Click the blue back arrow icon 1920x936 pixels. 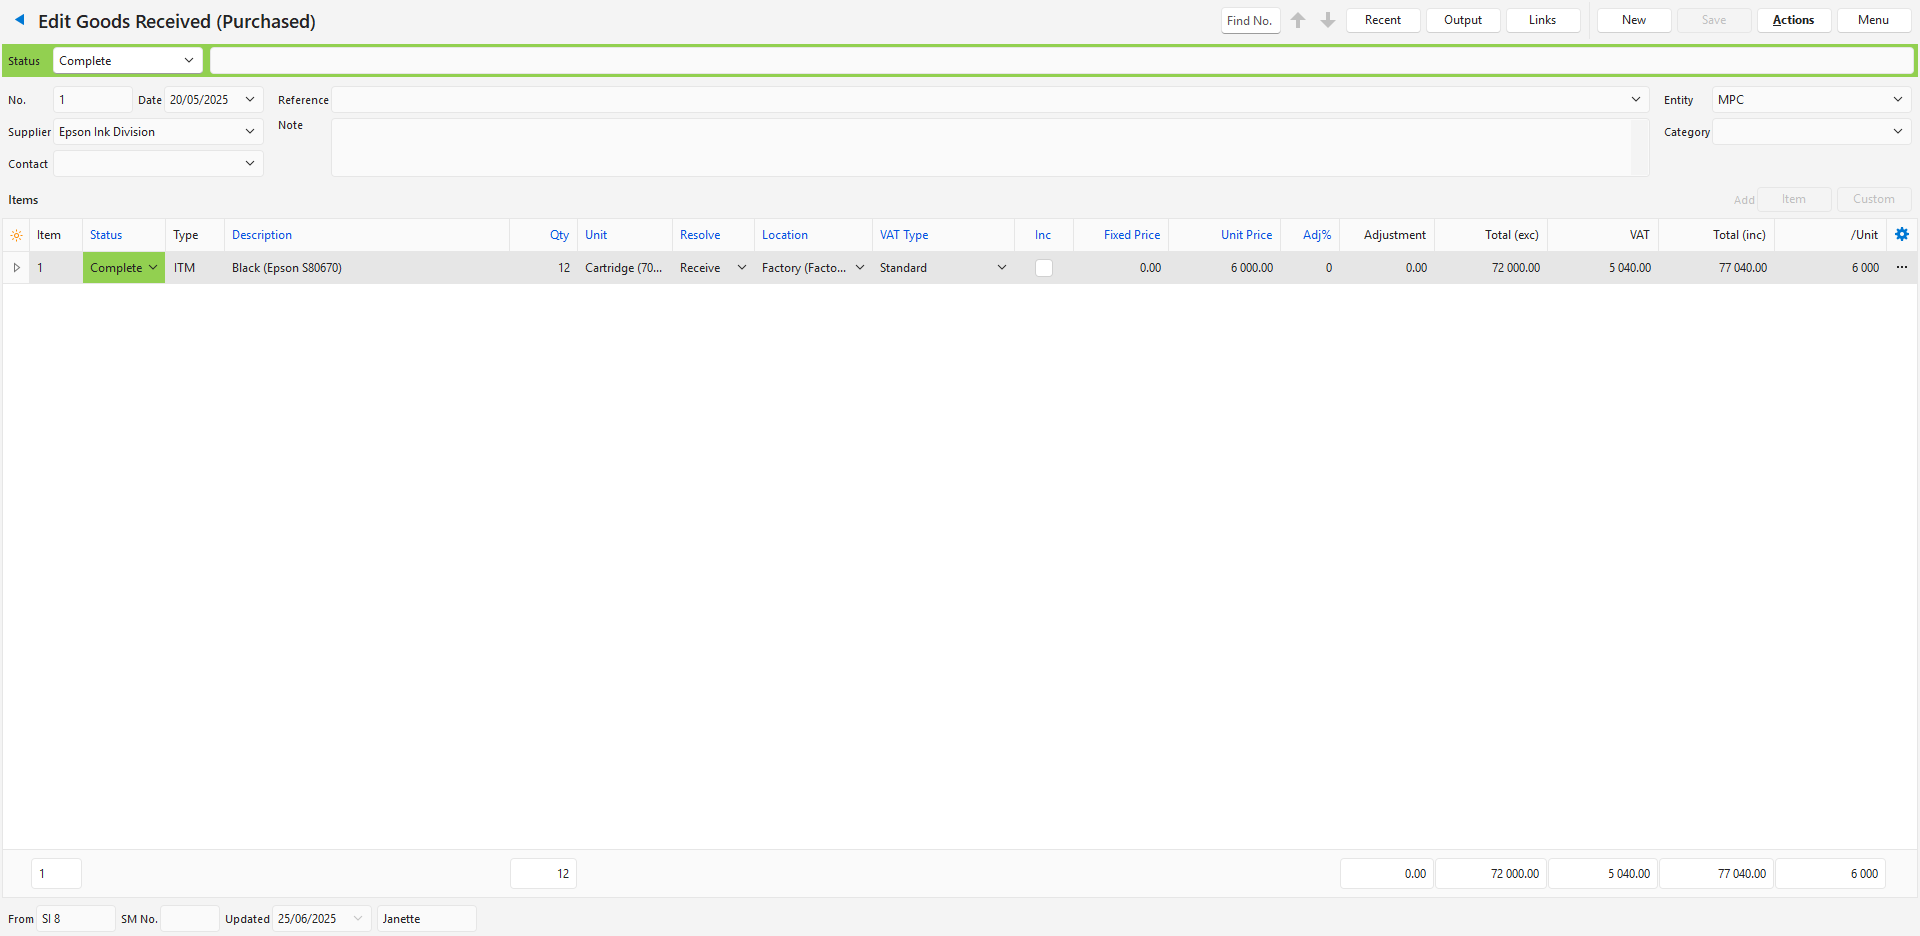(19, 20)
